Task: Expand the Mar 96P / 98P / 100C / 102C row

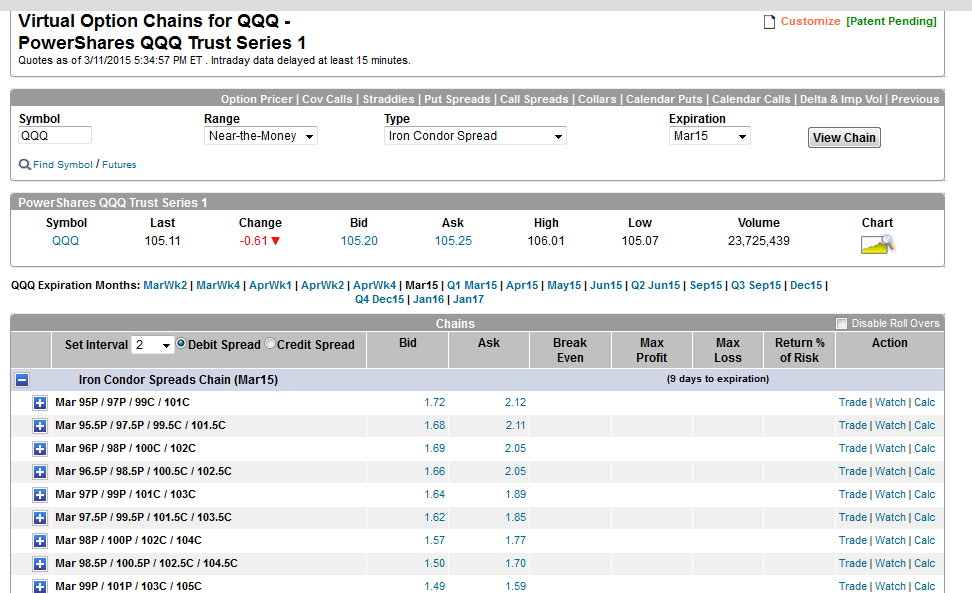Action: (40, 449)
